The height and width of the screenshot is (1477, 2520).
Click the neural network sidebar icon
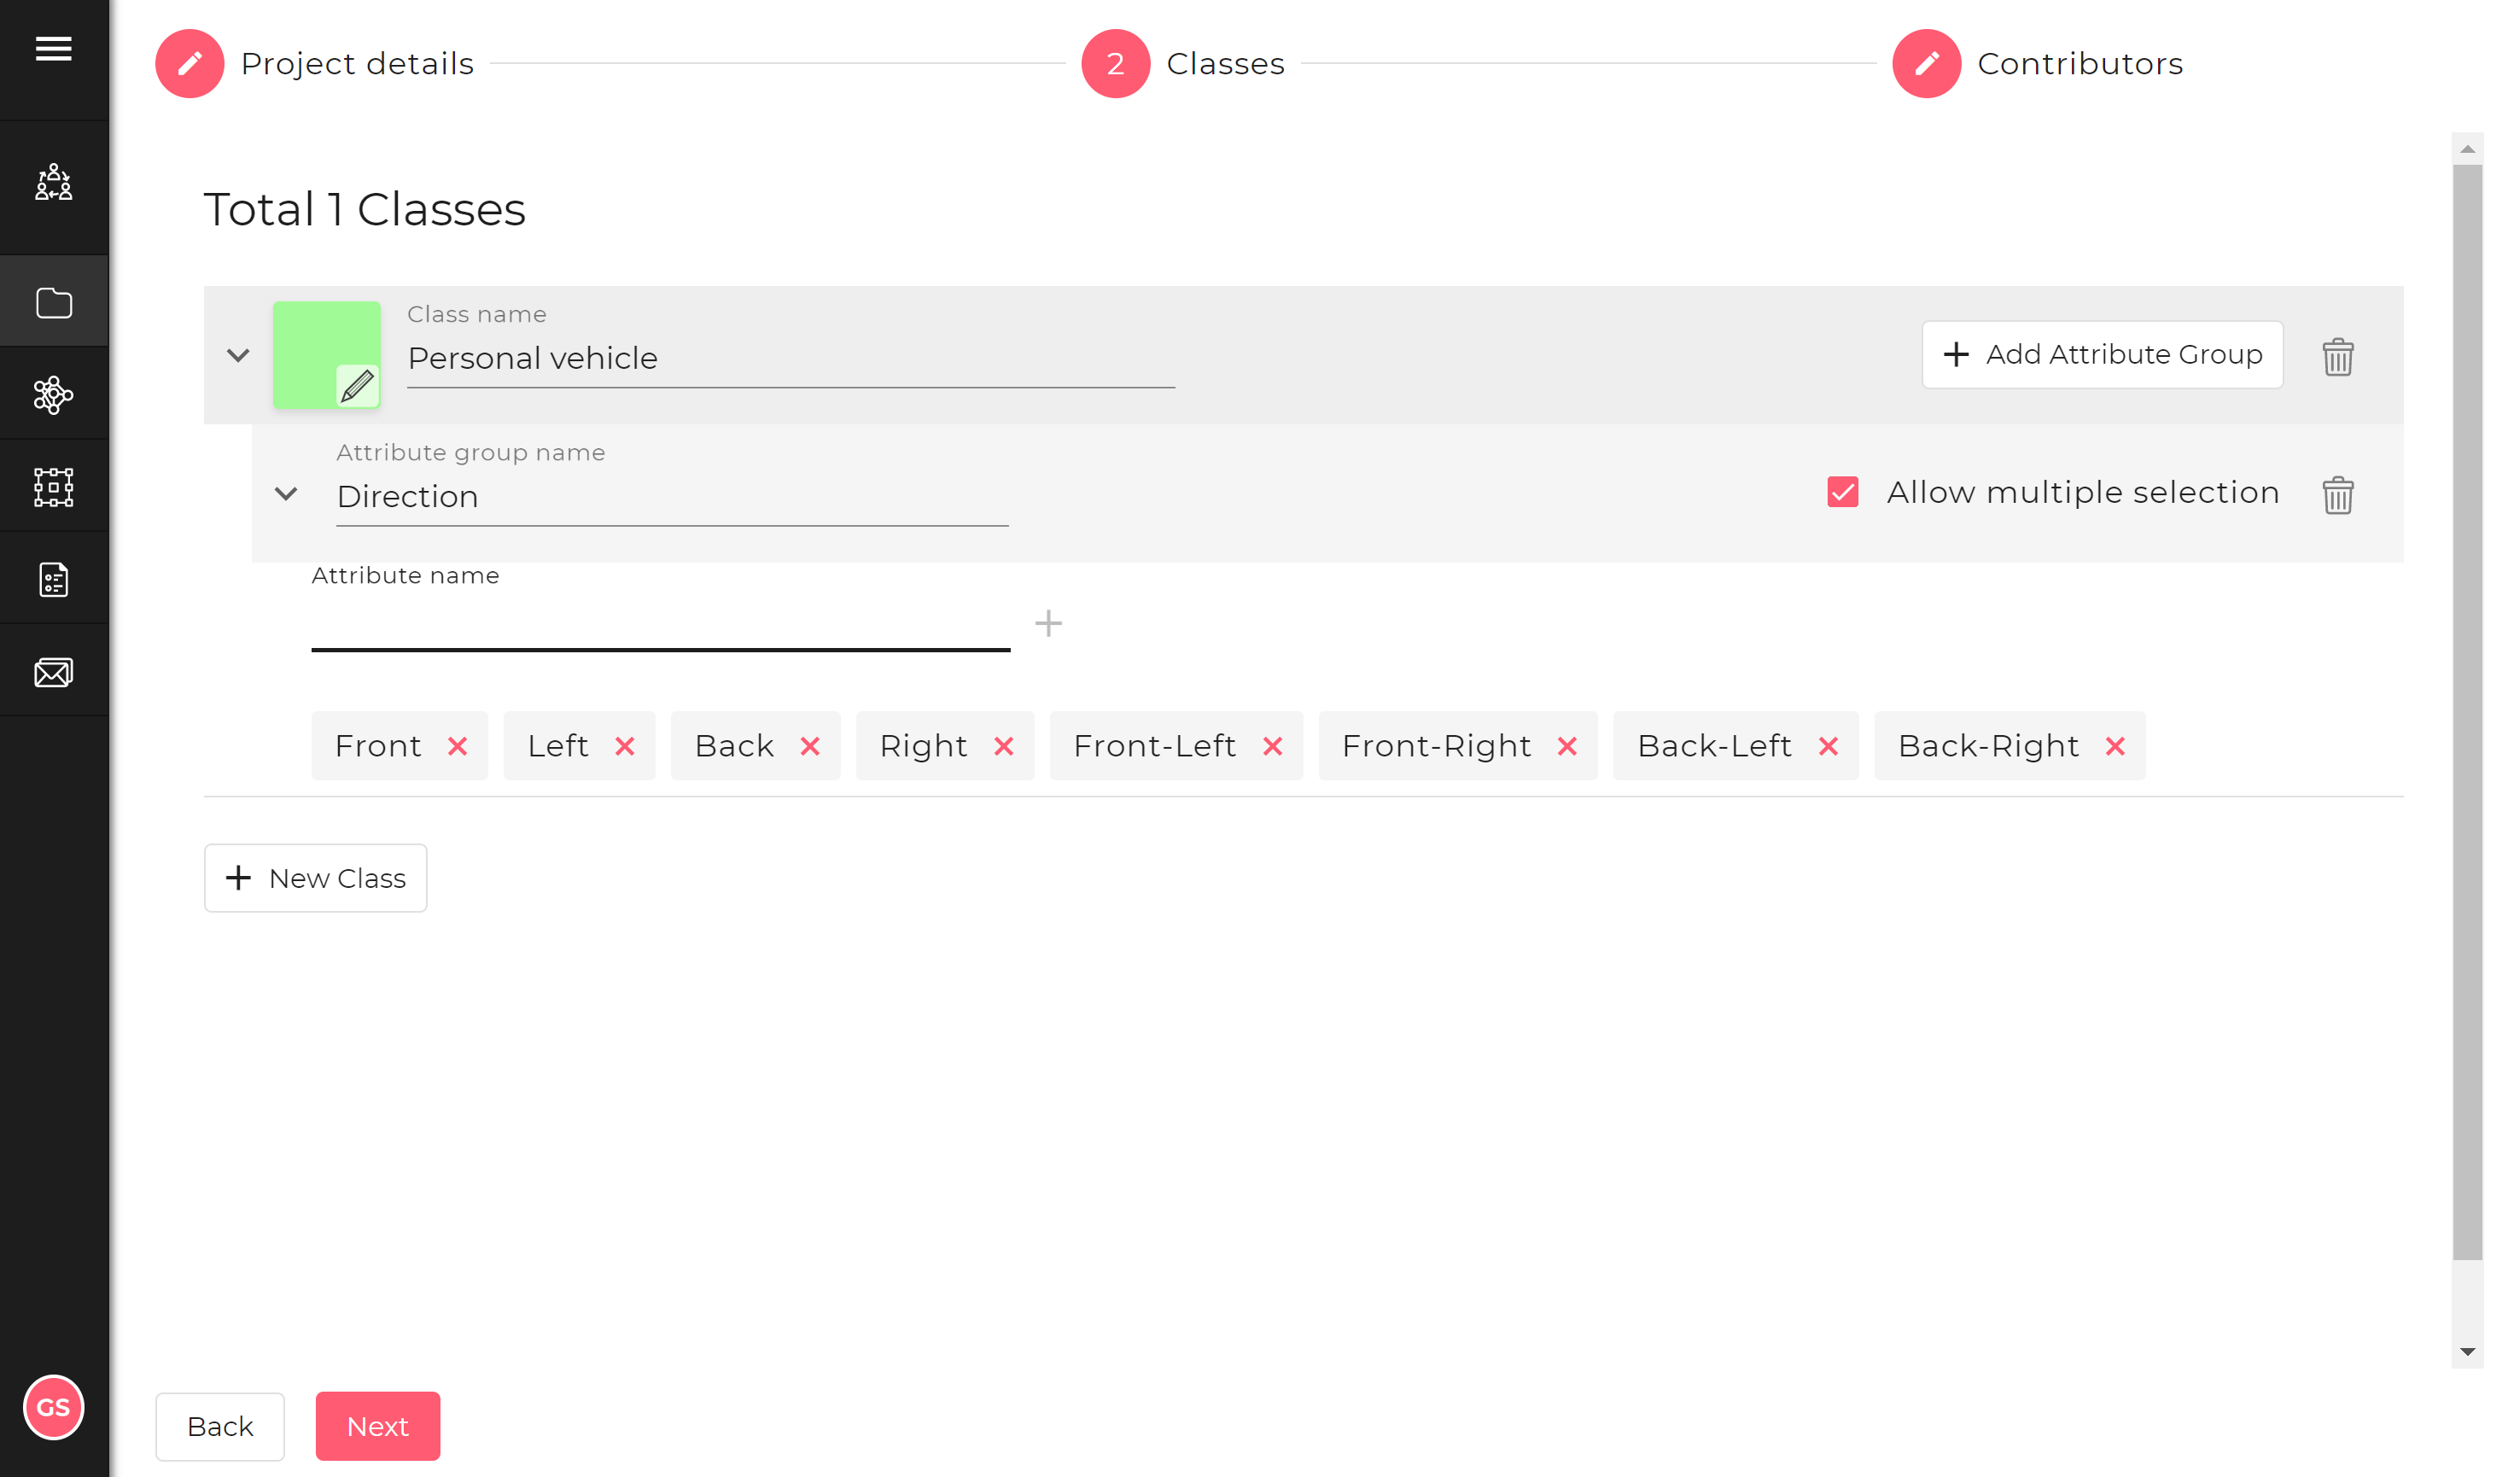(x=53, y=395)
